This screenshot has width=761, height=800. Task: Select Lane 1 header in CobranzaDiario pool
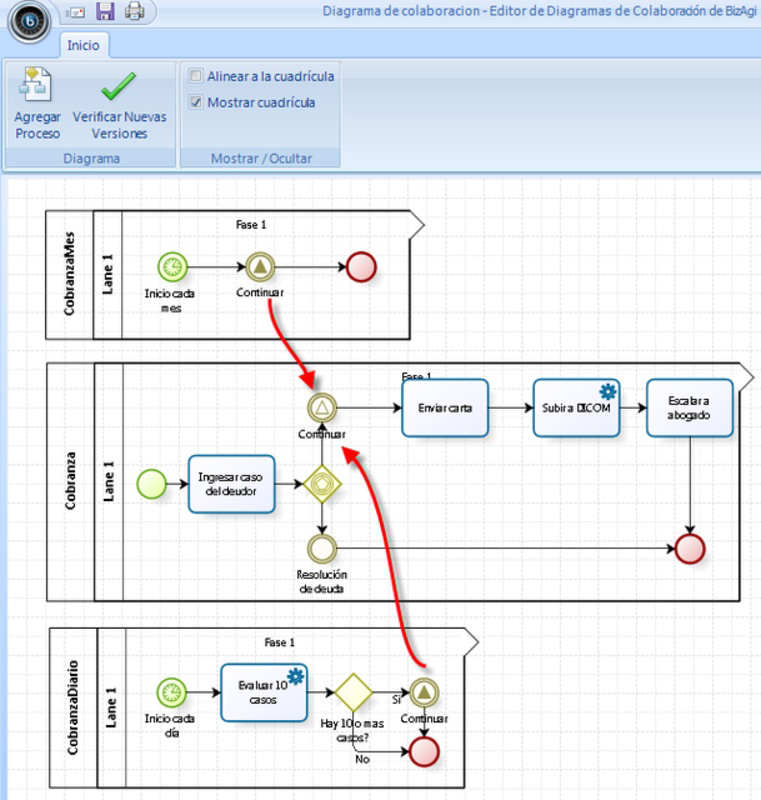[x=111, y=708]
